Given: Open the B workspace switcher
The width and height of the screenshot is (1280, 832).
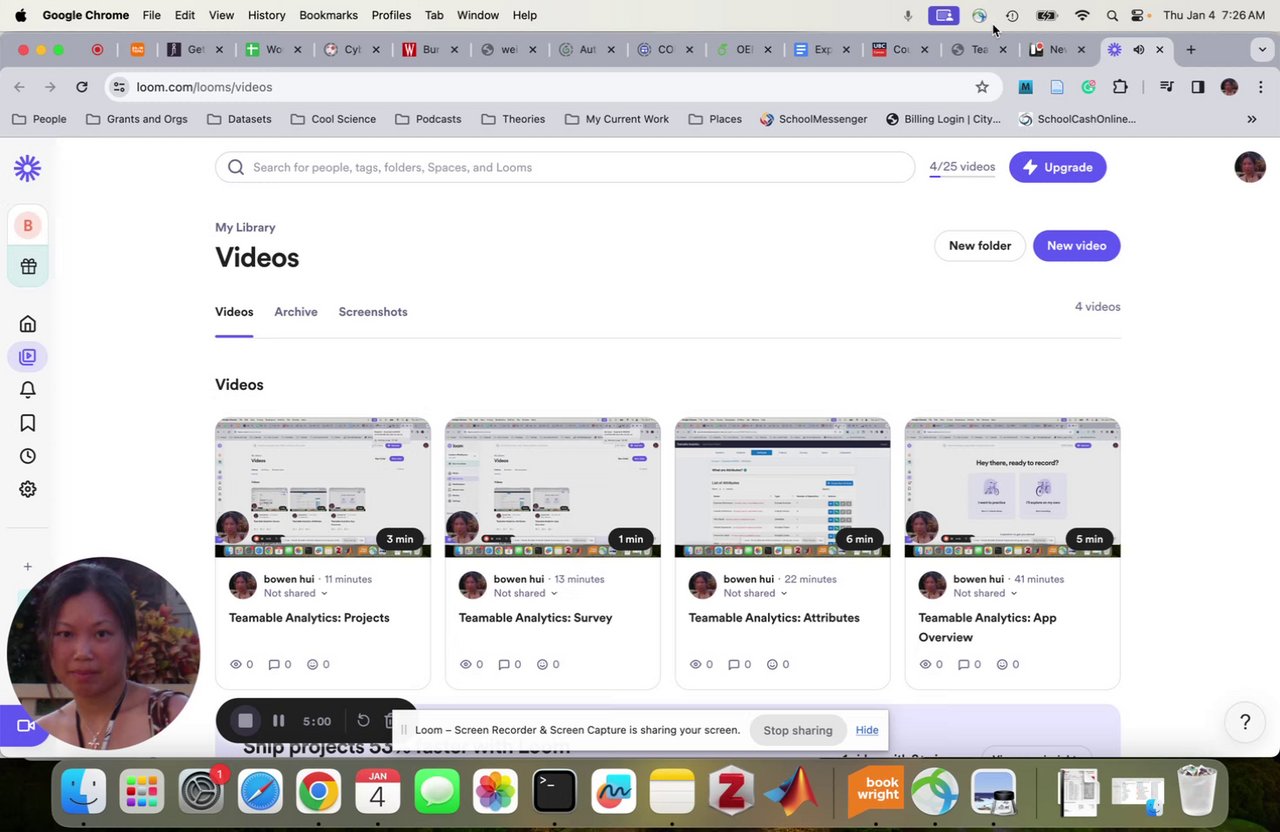Looking at the screenshot, I should (x=28, y=226).
